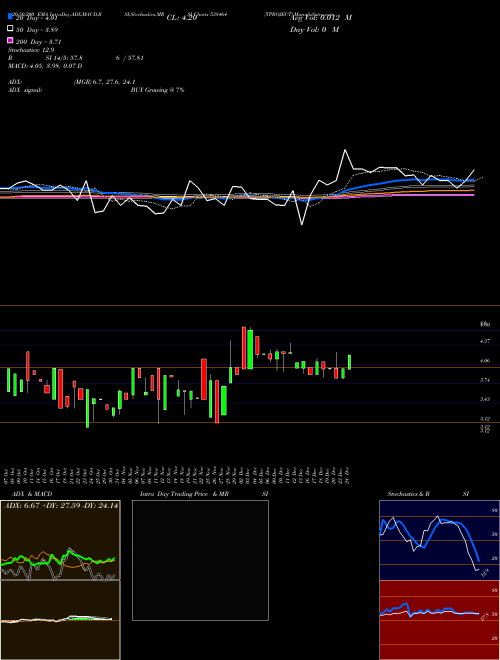Click the magenta 200 Day legend swatch
Image resolution: width=500 pixels, height=660 pixels.
[10, 40]
